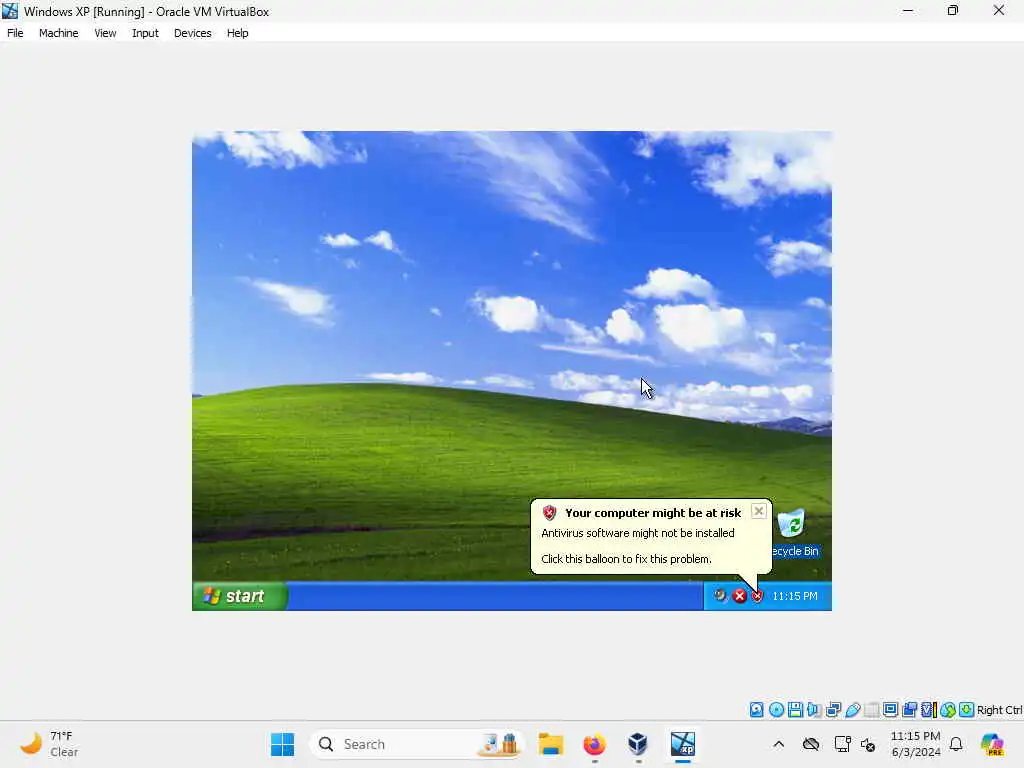Open the host clock and date 6/3/2024

coord(916,744)
